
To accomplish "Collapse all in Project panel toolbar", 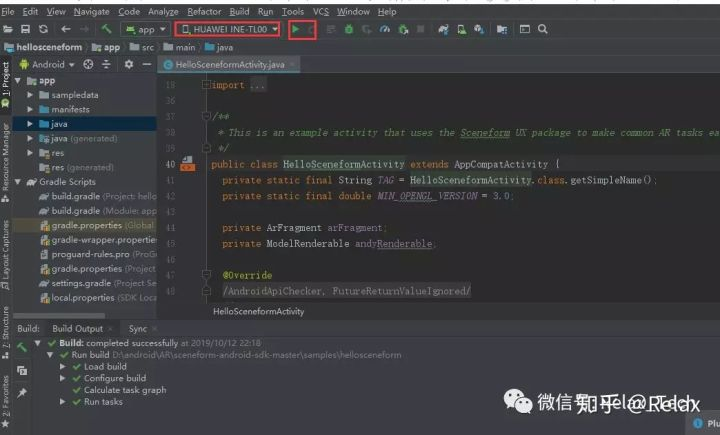I will click(x=106, y=65).
